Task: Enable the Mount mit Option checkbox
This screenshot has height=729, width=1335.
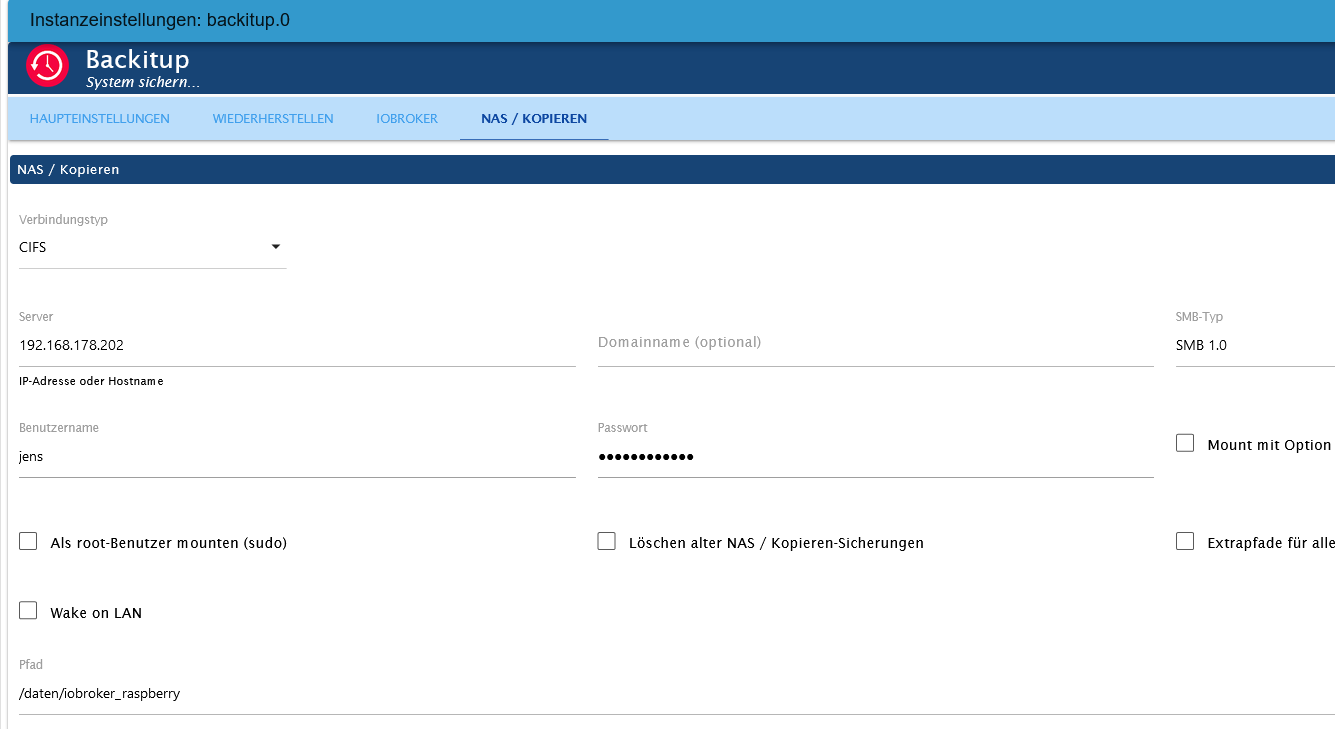Action: click(x=1185, y=443)
